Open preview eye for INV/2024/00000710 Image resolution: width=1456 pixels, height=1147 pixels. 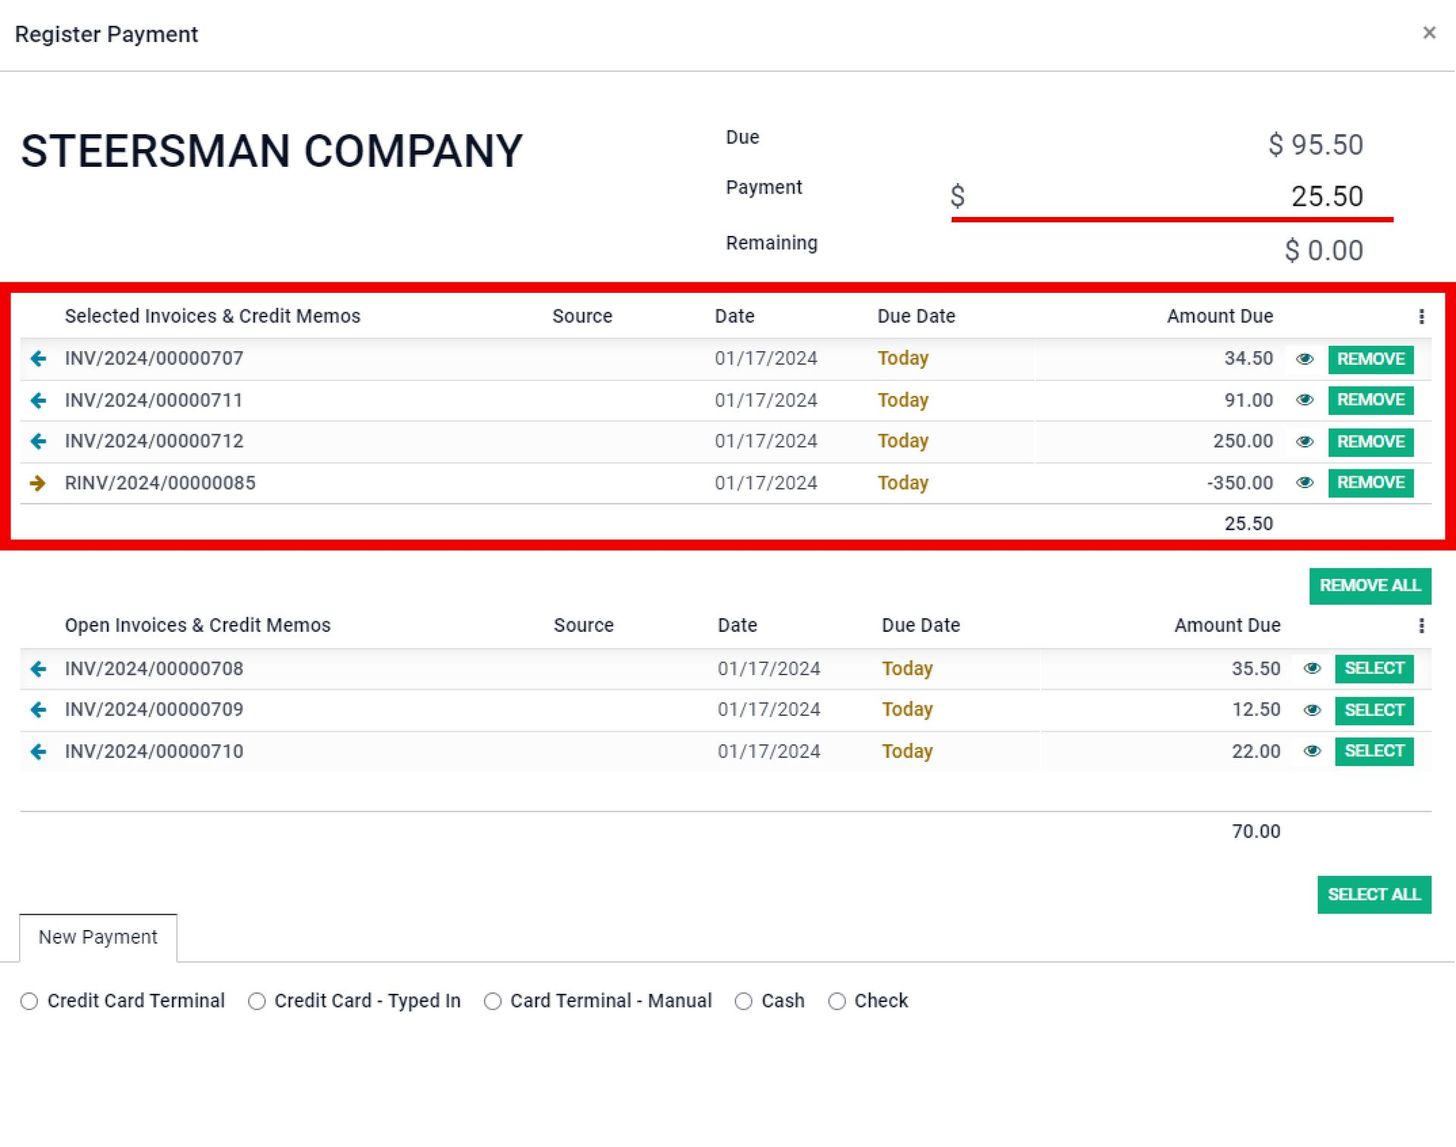1312,751
